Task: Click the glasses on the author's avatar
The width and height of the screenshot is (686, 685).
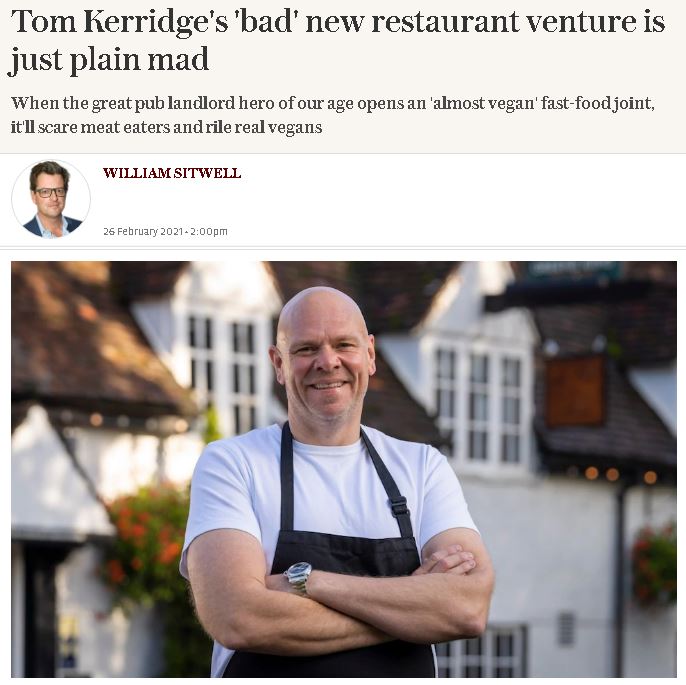Action: [x=51, y=192]
